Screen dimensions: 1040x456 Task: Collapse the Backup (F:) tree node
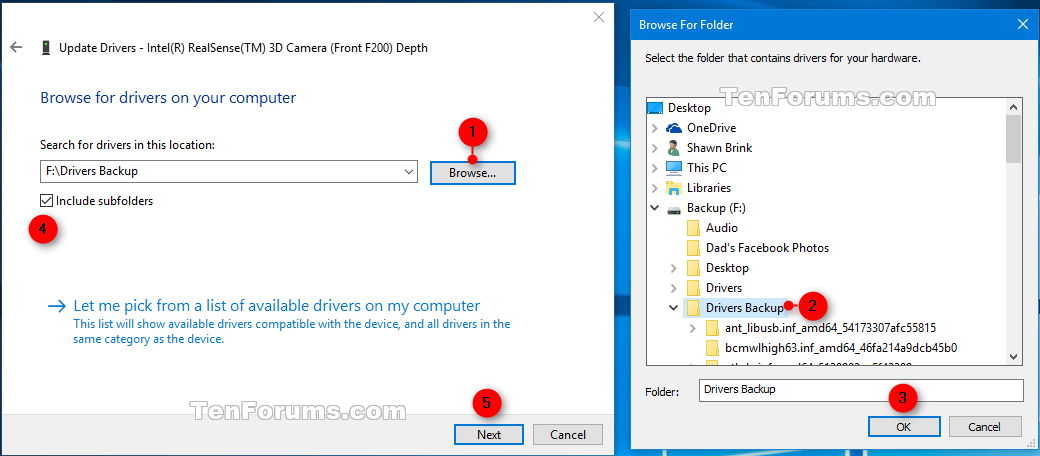pyautogui.click(x=655, y=208)
